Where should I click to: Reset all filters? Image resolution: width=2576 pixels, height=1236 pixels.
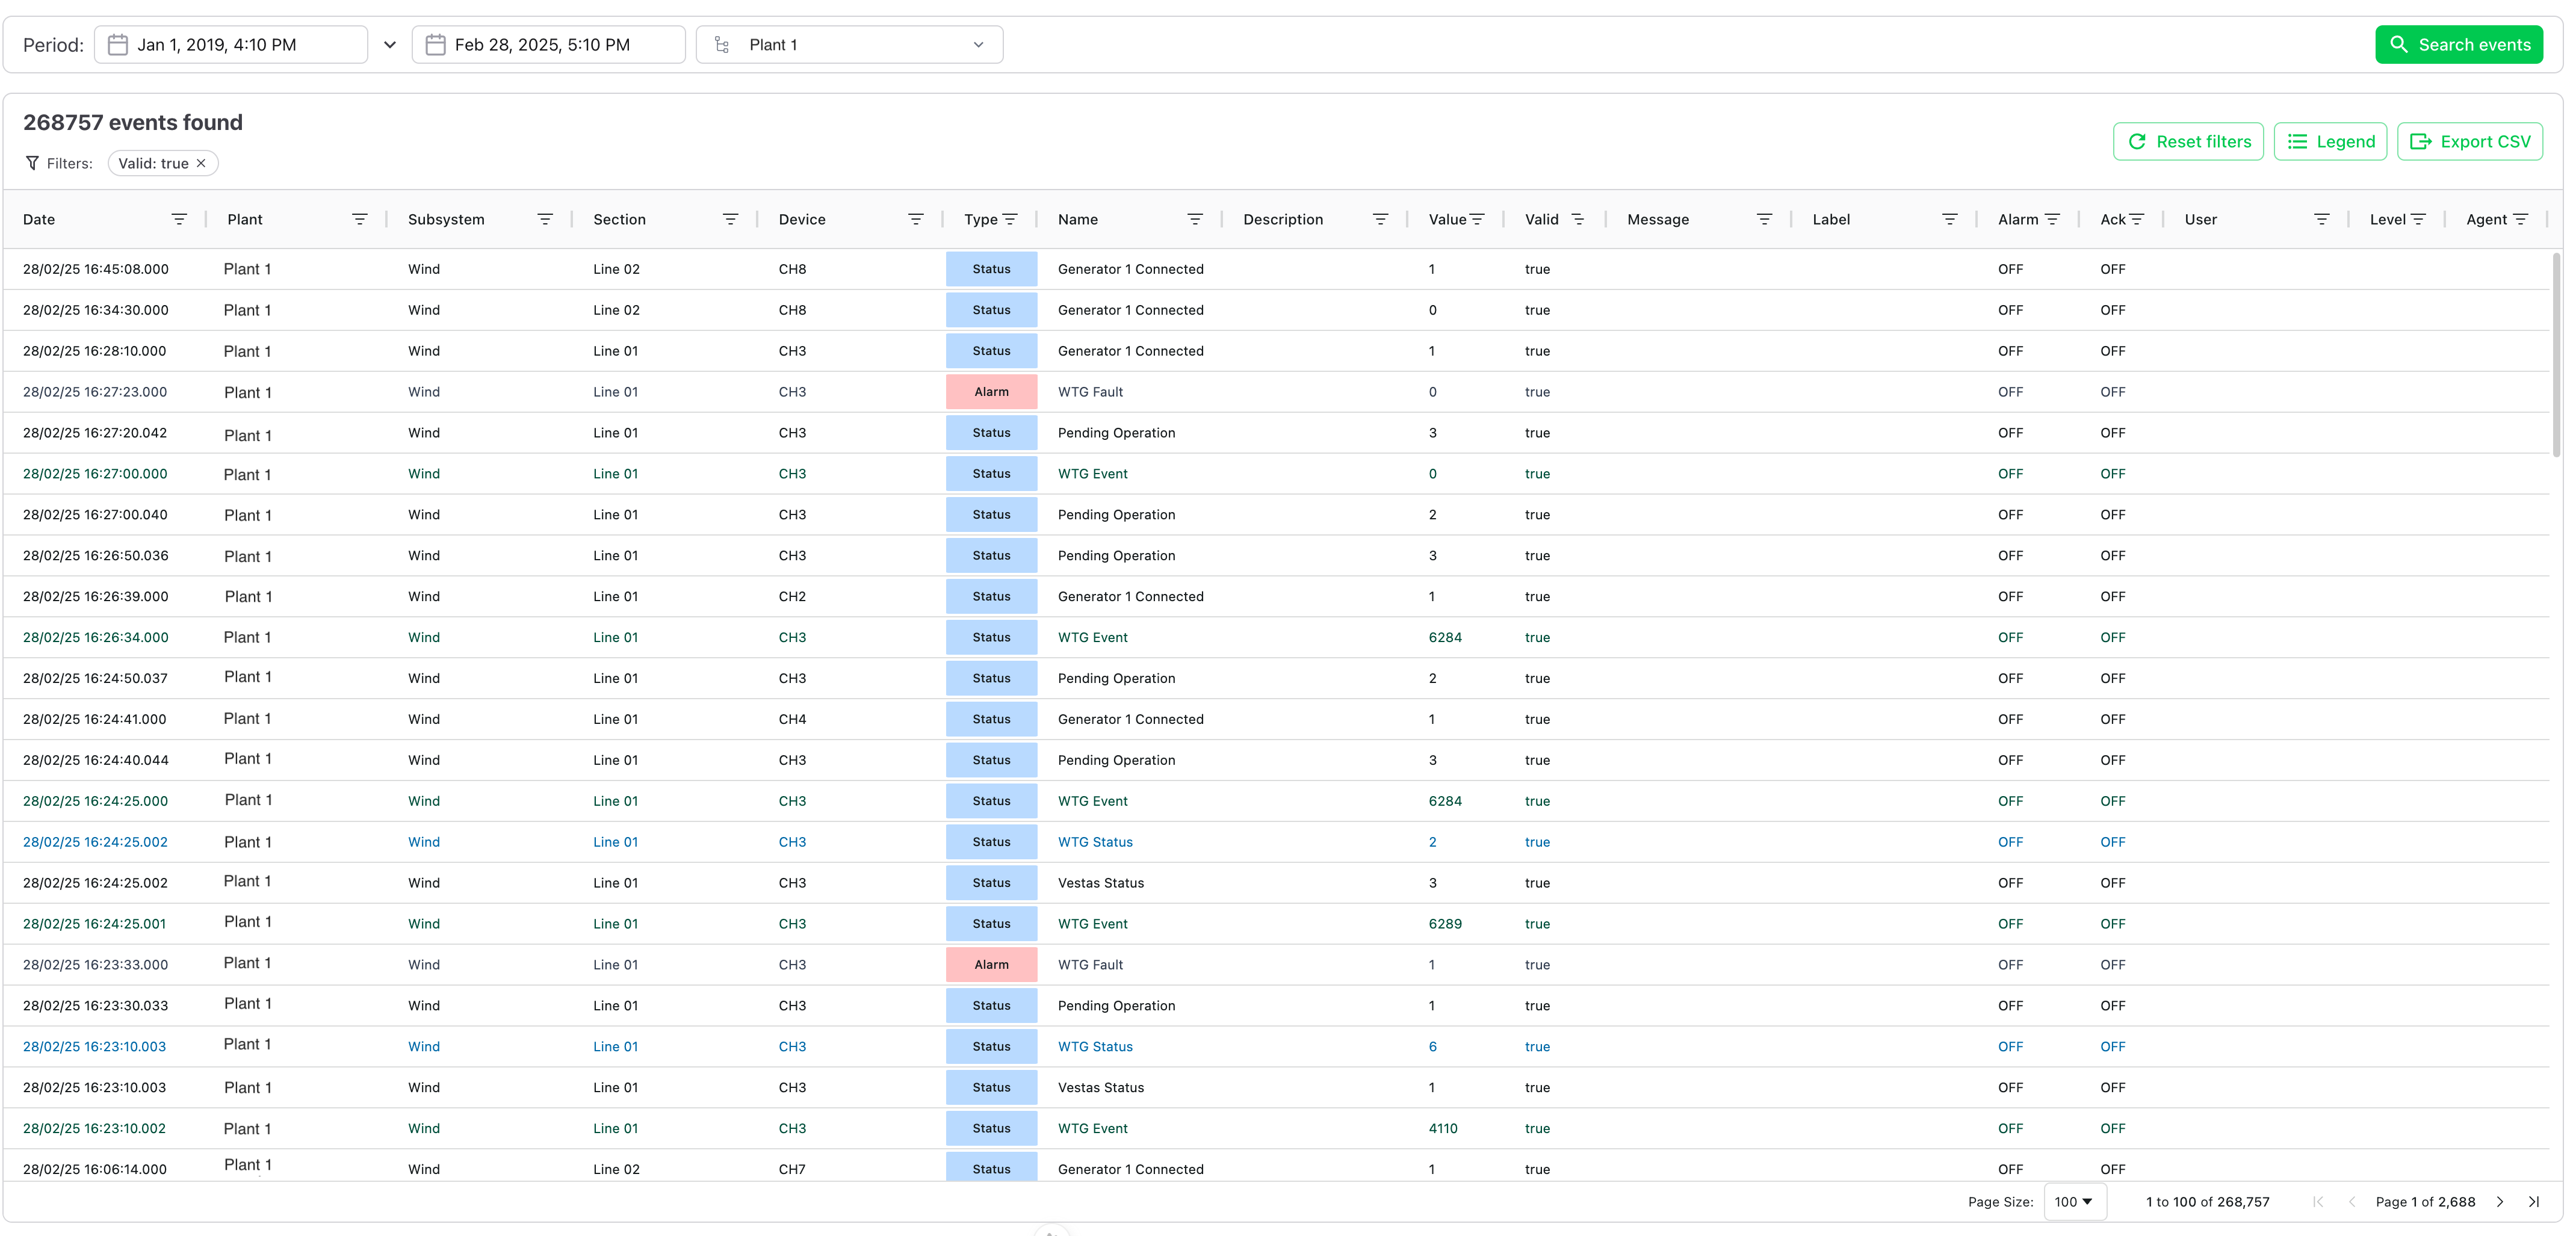click(x=2188, y=141)
